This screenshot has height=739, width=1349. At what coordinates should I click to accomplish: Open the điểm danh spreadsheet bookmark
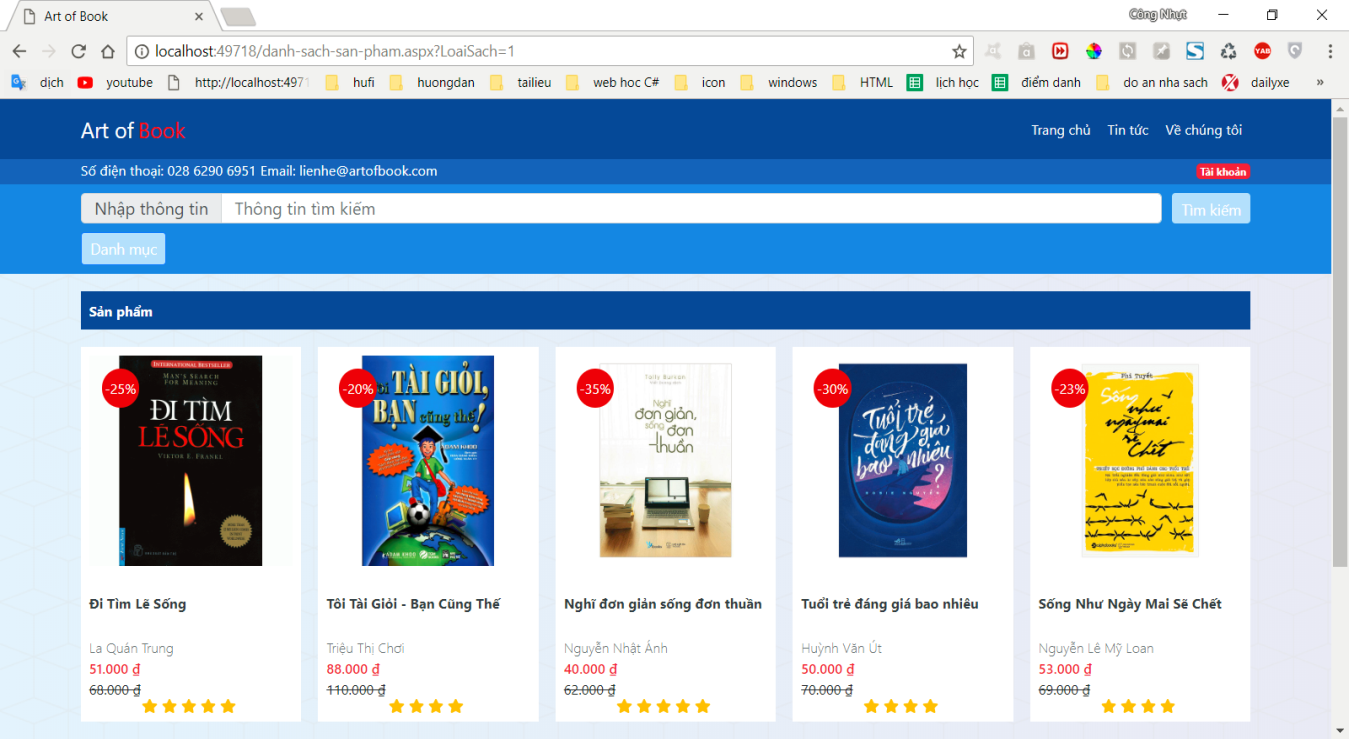coord(1037,82)
